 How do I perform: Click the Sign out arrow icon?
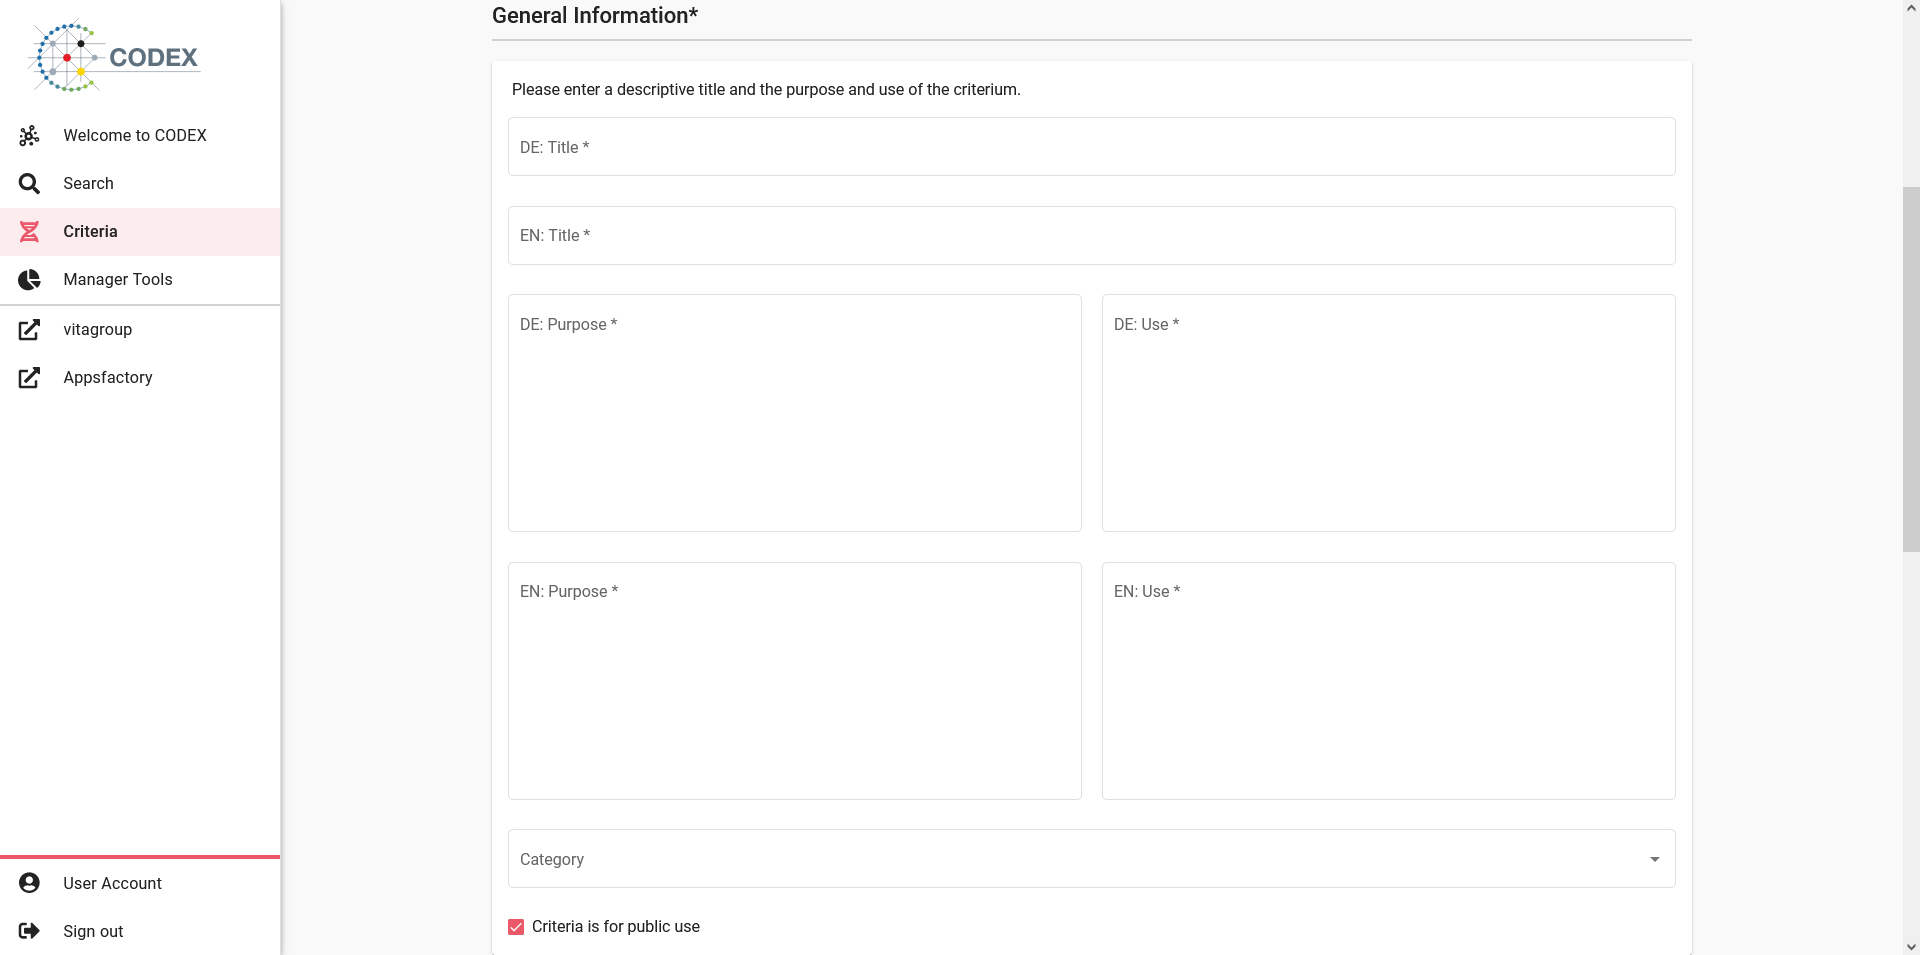click(30, 931)
